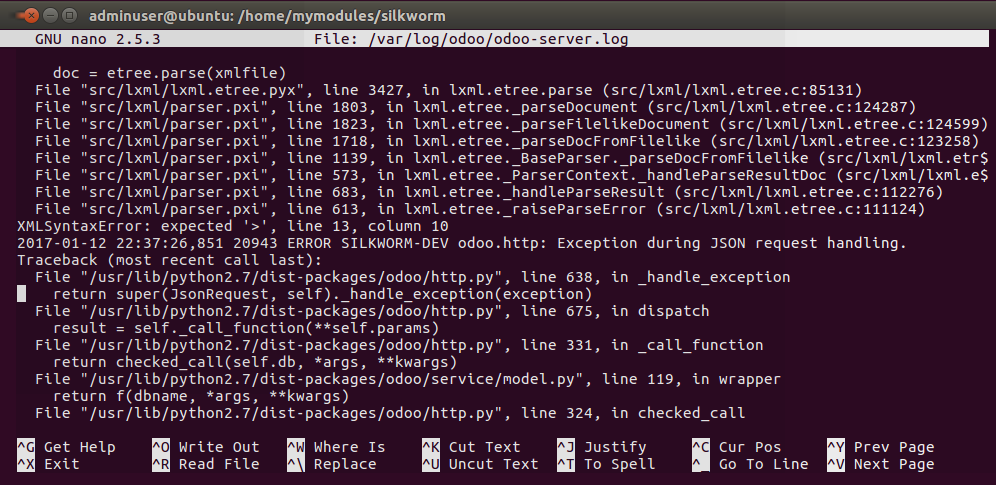The width and height of the screenshot is (996, 485).
Task: Click the line 638 in _handle_exception row
Action: 413,277
